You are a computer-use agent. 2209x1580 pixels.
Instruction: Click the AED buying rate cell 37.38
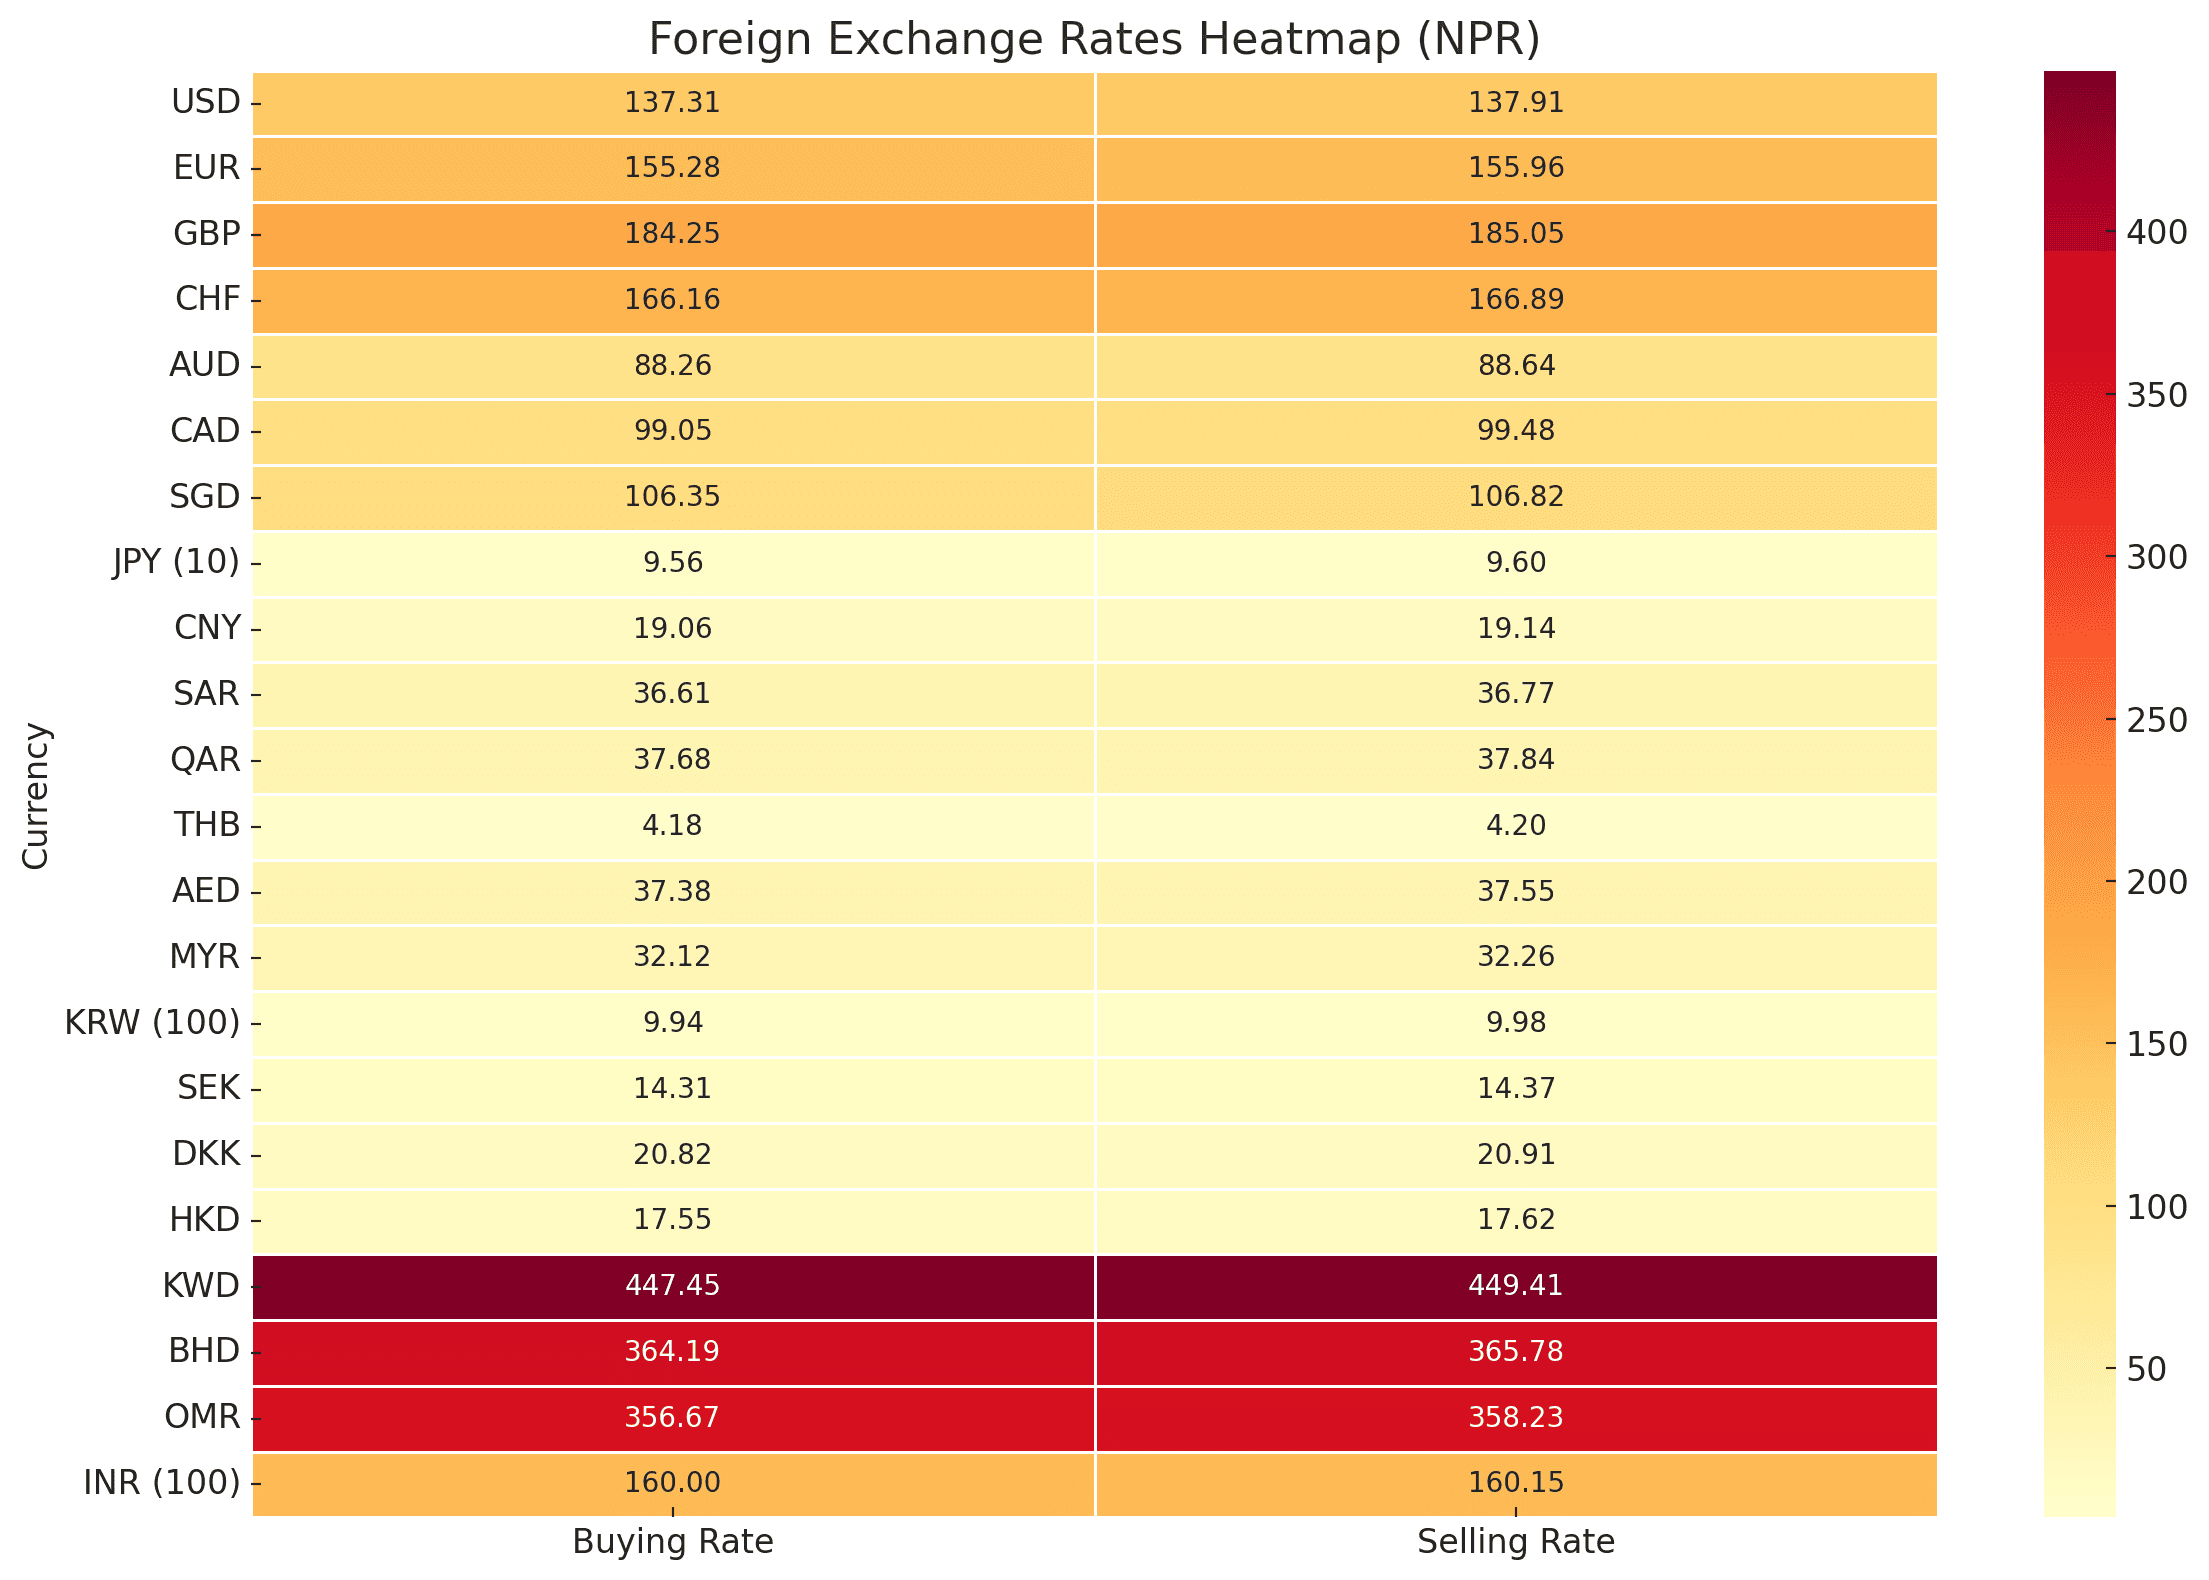[x=672, y=891]
